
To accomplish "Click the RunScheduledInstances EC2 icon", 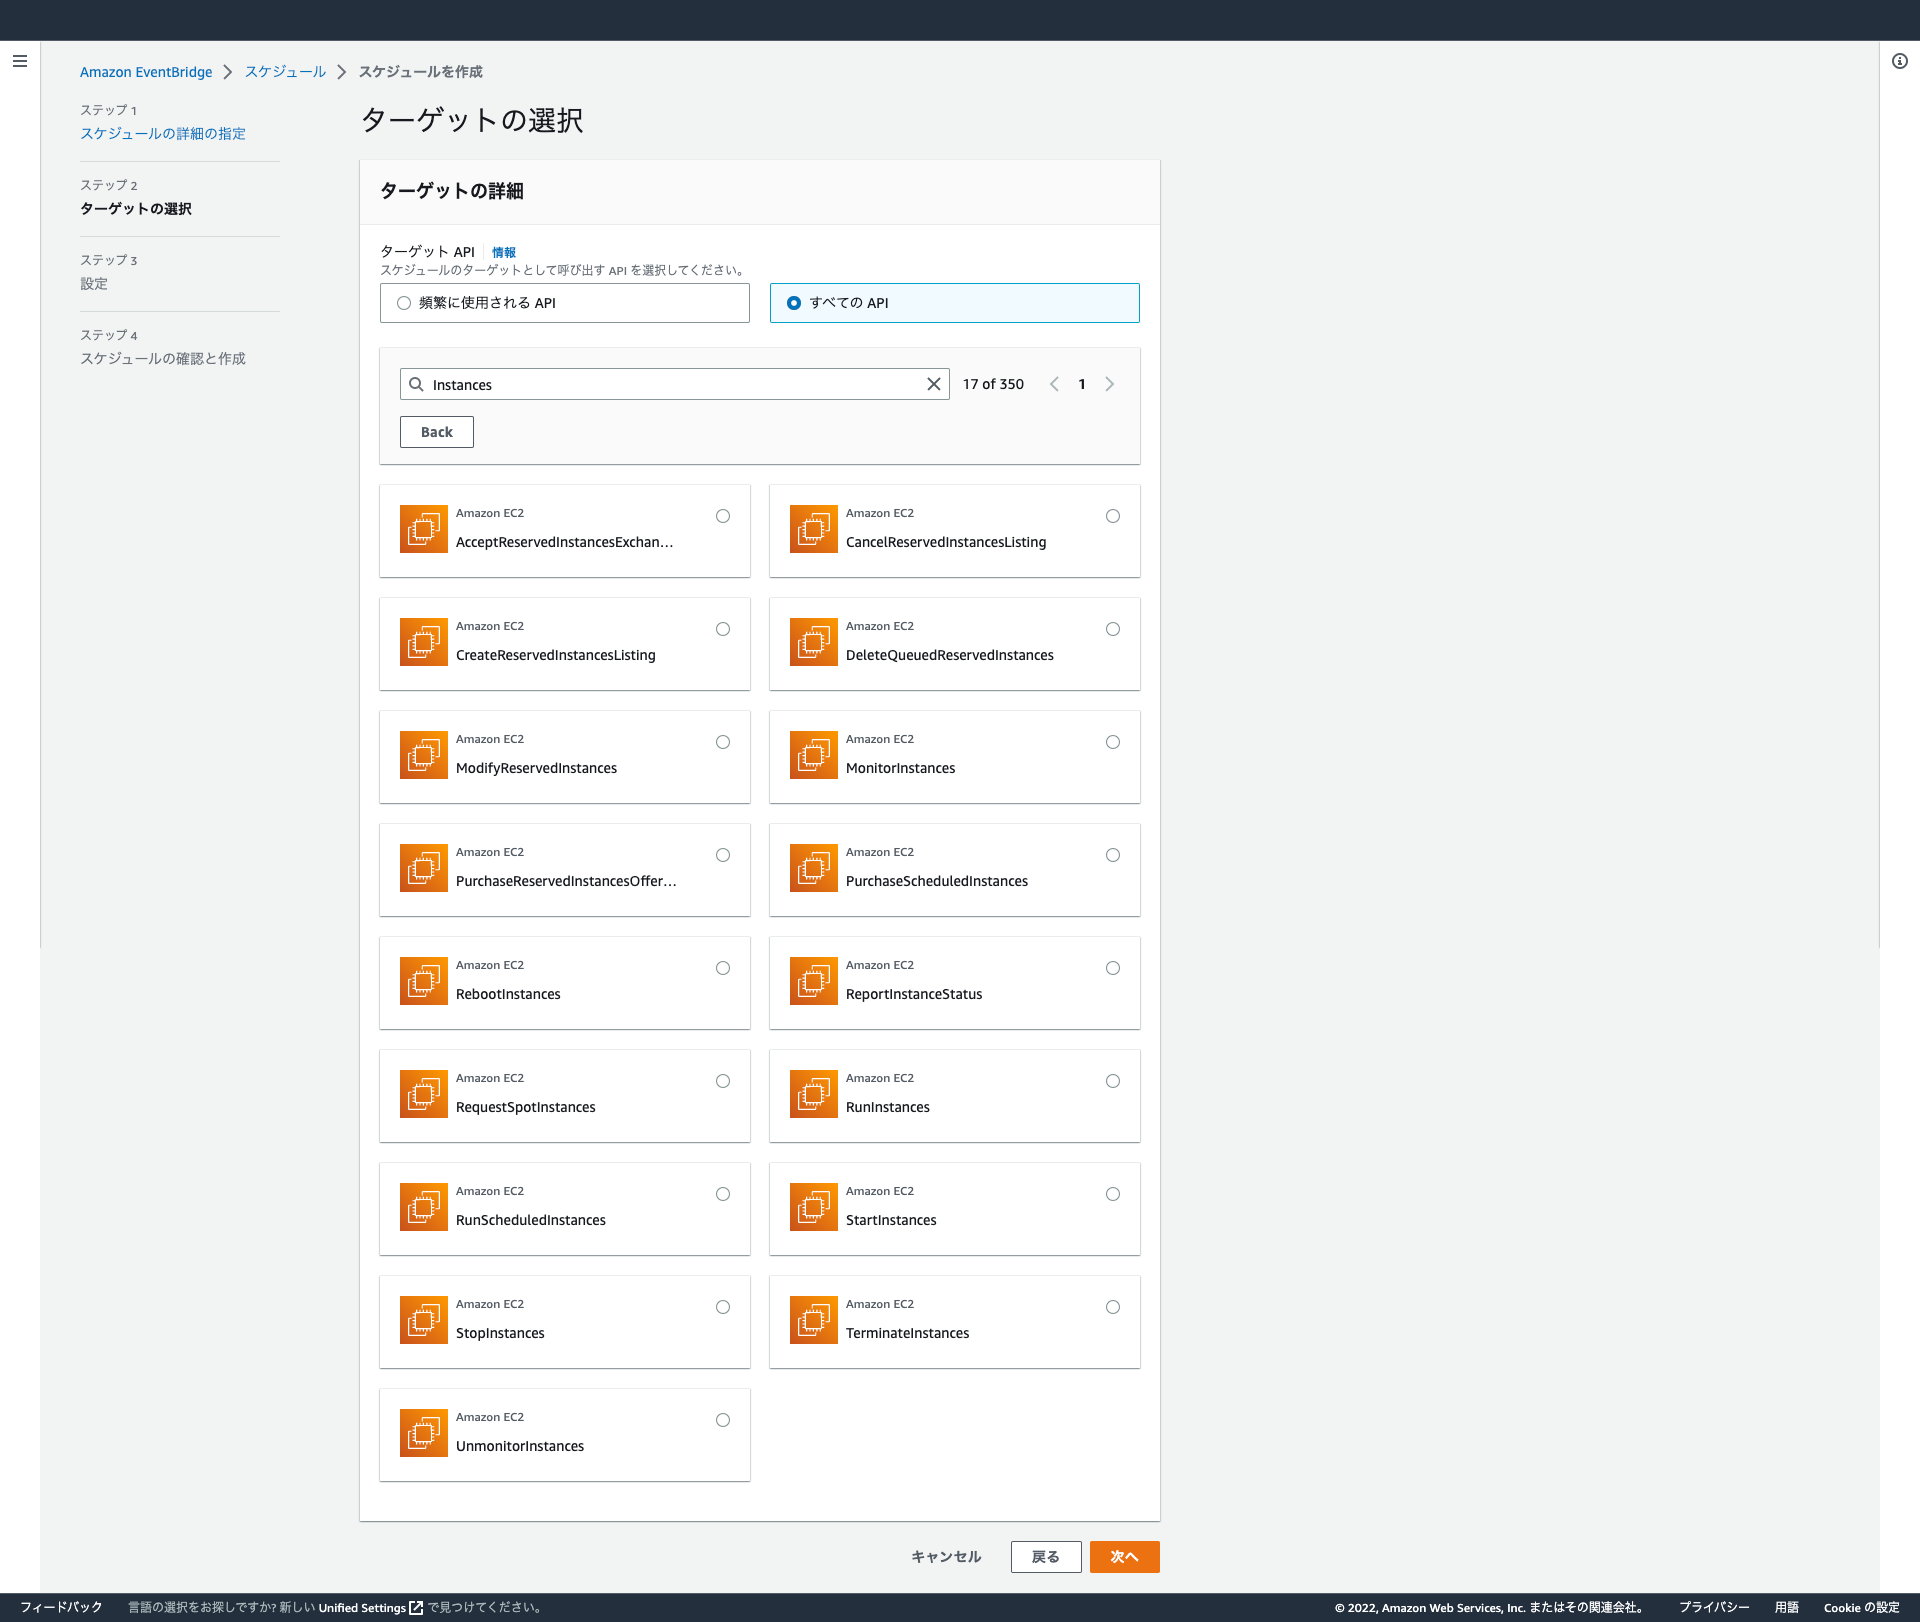I will [424, 1207].
